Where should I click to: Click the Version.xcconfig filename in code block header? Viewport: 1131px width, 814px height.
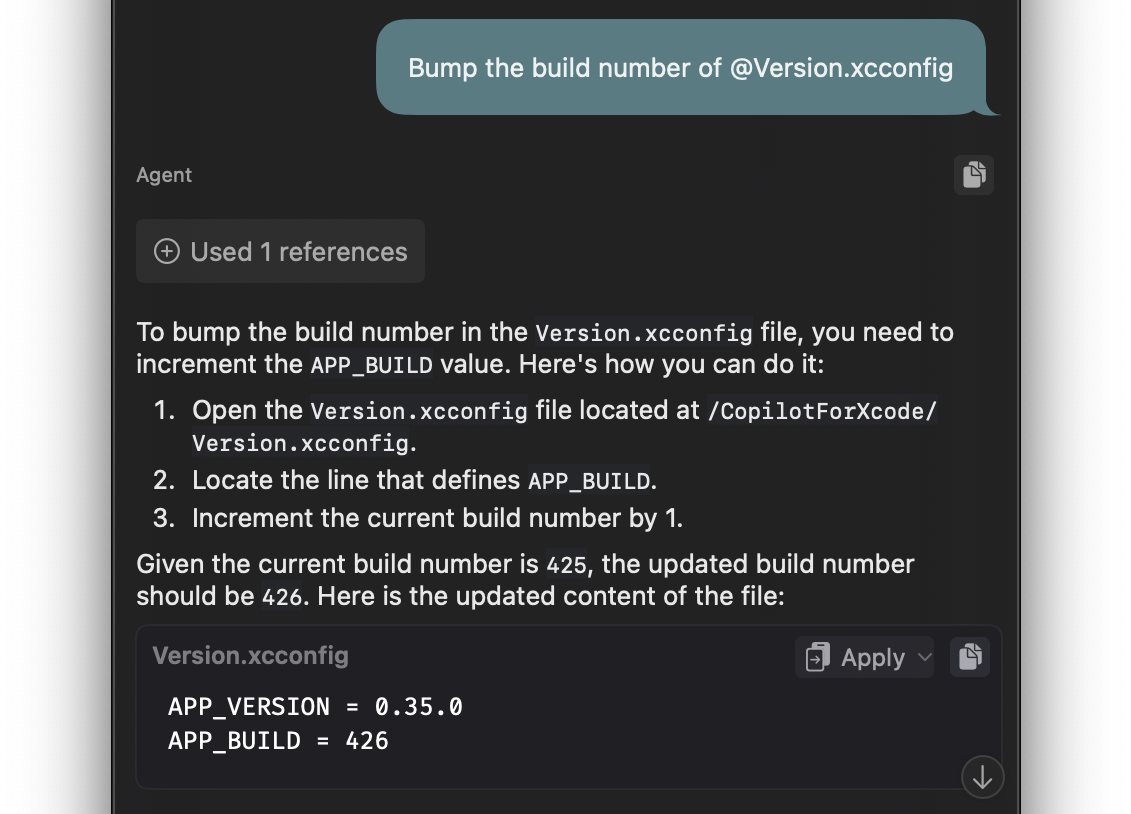coord(250,656)
